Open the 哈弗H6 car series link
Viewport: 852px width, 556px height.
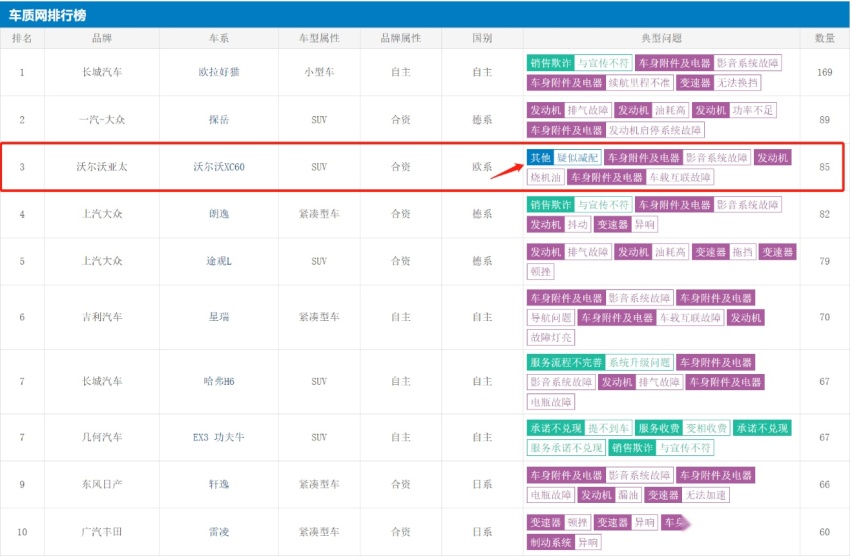click(x=219, y=382)
